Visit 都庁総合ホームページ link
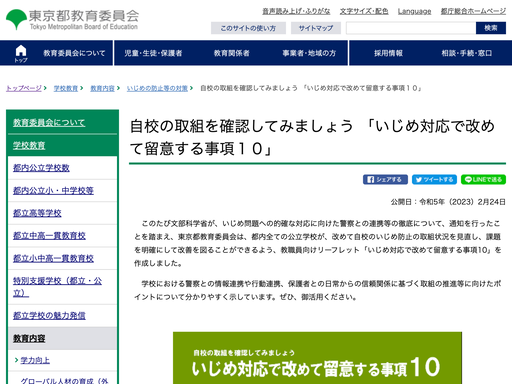The width and height of the screenshot is (512, 384). pos(473,11)
